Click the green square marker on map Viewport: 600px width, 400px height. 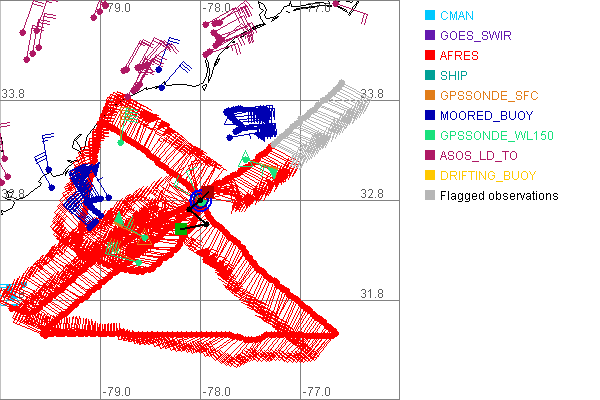(182, 230)
